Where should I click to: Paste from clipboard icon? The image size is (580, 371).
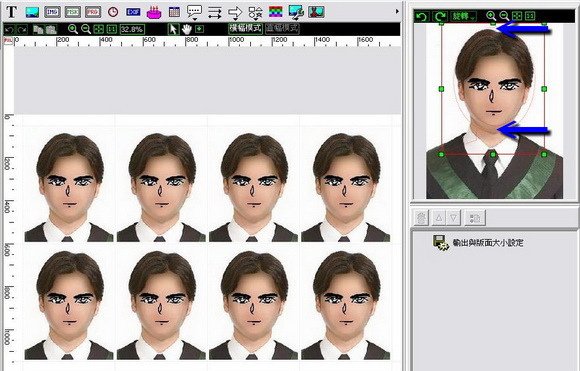coord(51,29)
